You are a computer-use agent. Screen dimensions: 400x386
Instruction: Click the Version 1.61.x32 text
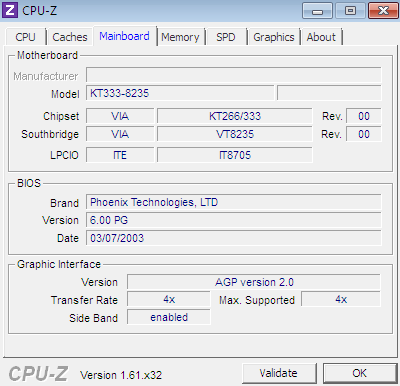click(x=121, y=375)
